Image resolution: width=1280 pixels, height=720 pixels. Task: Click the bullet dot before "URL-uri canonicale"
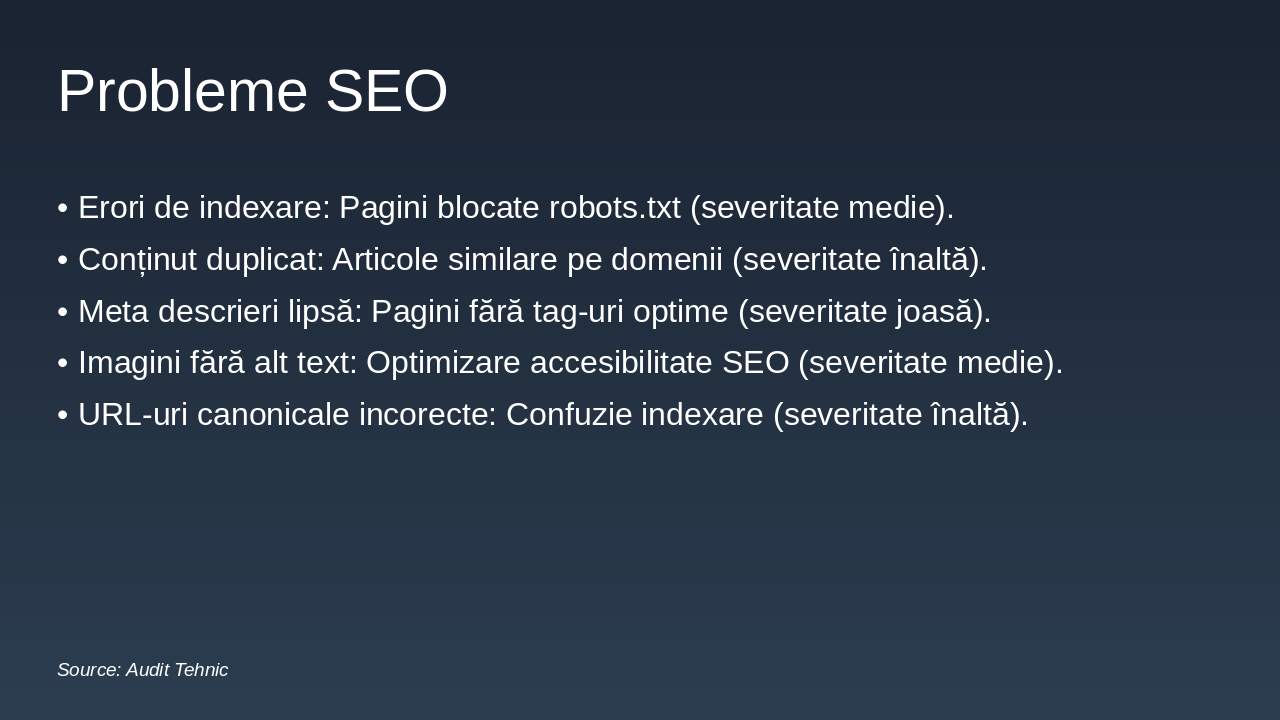coord(63,416)
